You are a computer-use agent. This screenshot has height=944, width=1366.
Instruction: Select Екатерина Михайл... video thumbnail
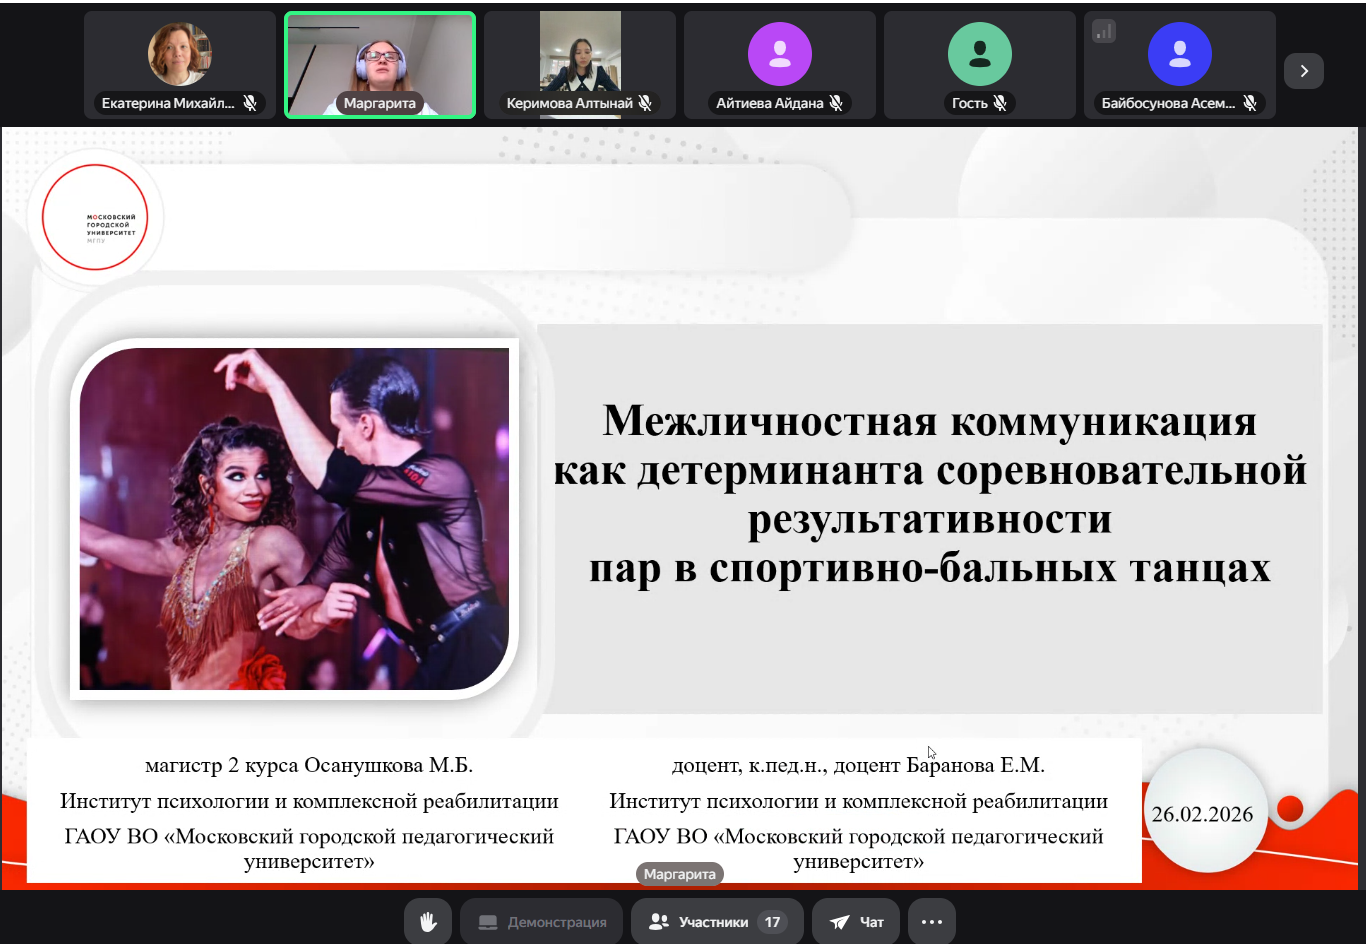[180, 54]
